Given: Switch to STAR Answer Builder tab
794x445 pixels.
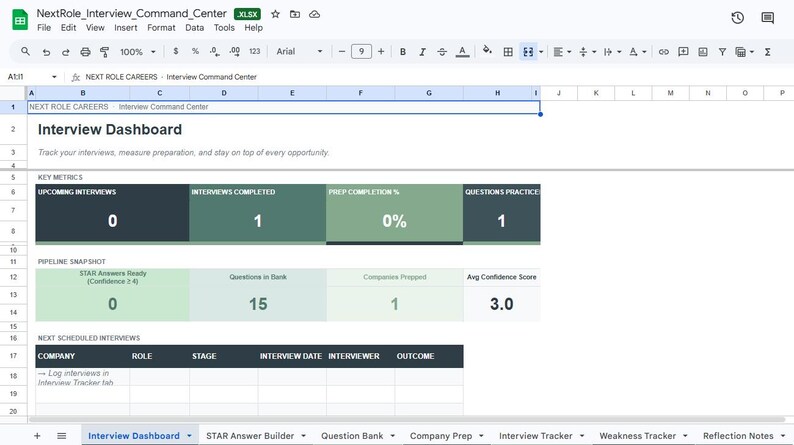Looking at the screenshot, I should [x=250, y=436].
